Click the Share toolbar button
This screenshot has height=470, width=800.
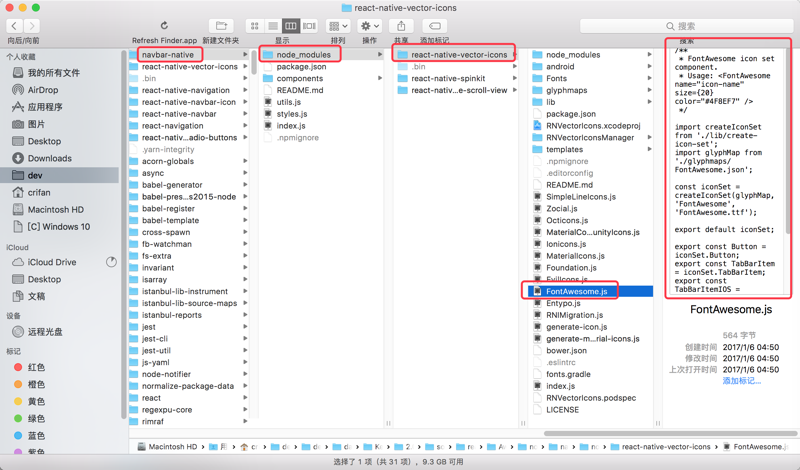[x=402, y=26]
